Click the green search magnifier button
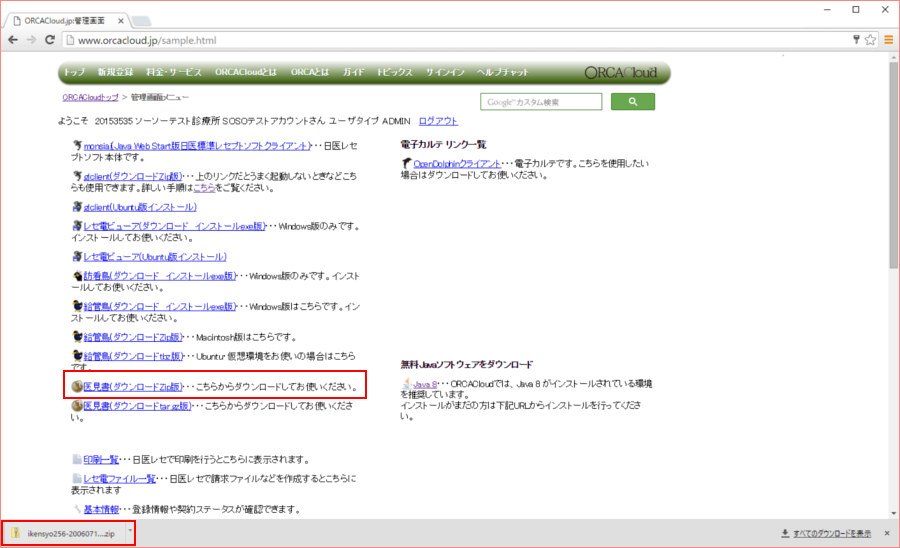Viewport: 900px width, 548px height. click(x=631, y=101)
